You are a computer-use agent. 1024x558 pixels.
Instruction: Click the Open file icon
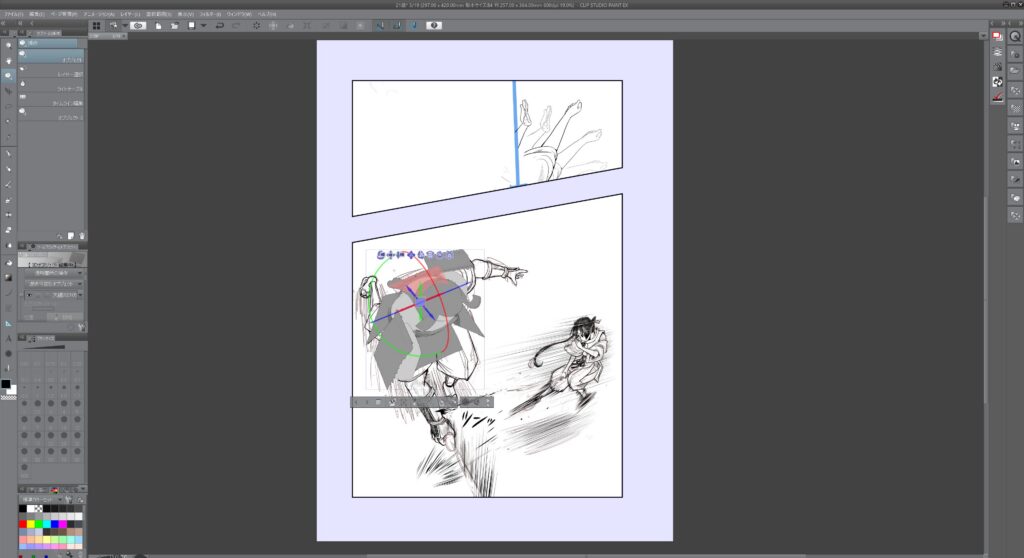click(174, 25)
